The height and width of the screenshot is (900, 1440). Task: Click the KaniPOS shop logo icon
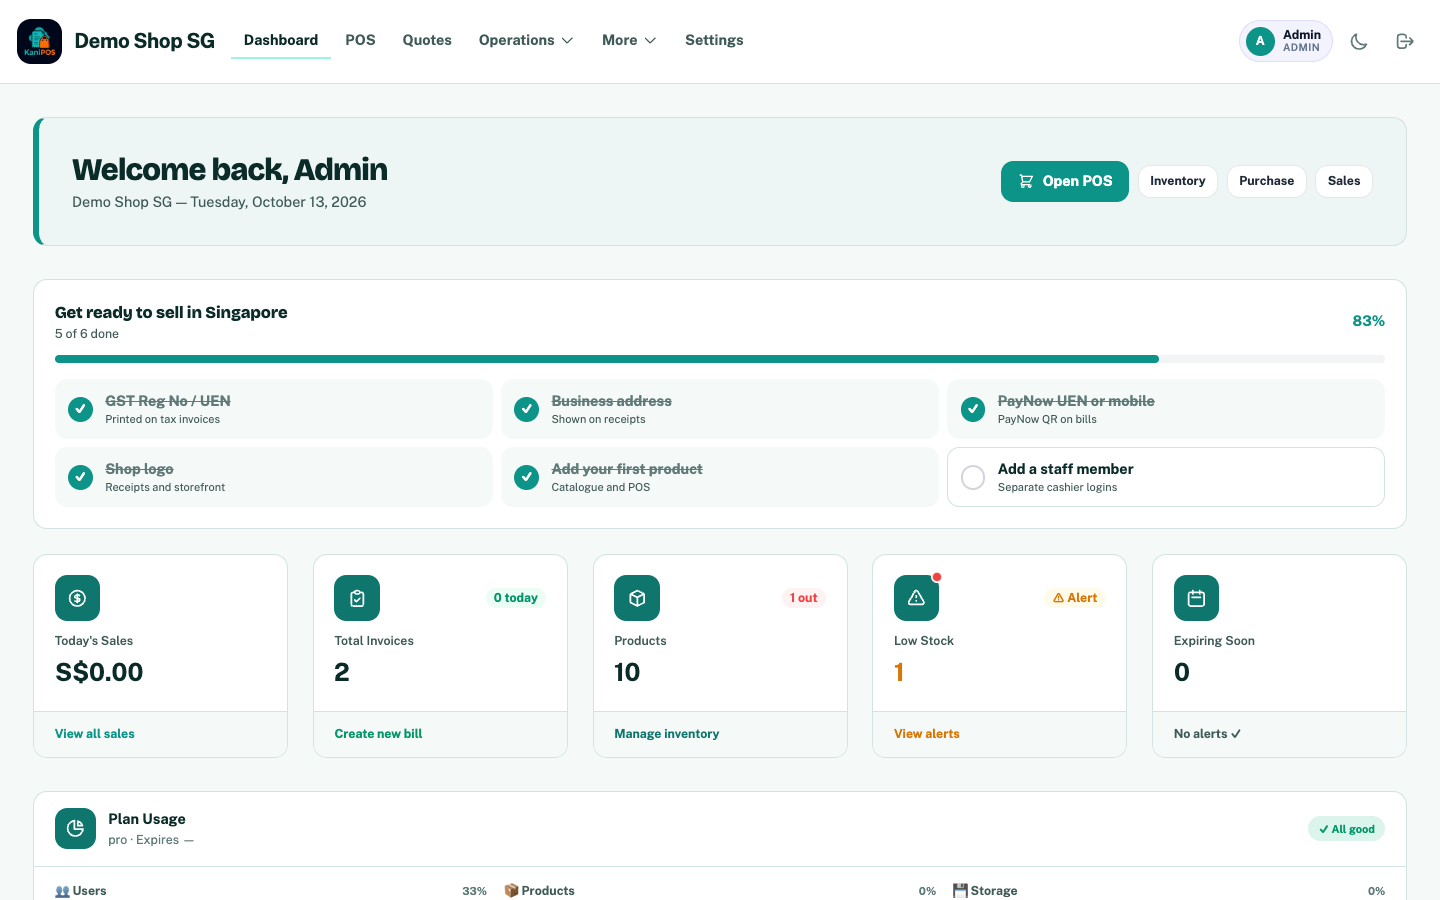(40, 41)
